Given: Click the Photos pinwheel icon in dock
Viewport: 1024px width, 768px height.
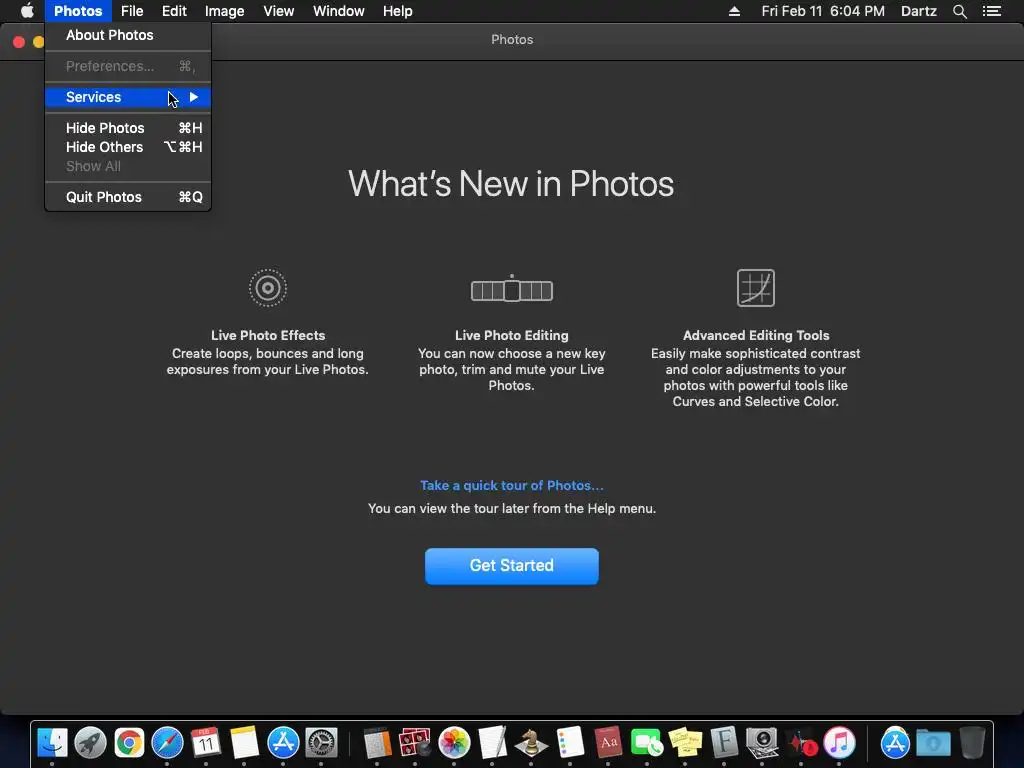Looking at the screenshot, I should pos(454,743).
